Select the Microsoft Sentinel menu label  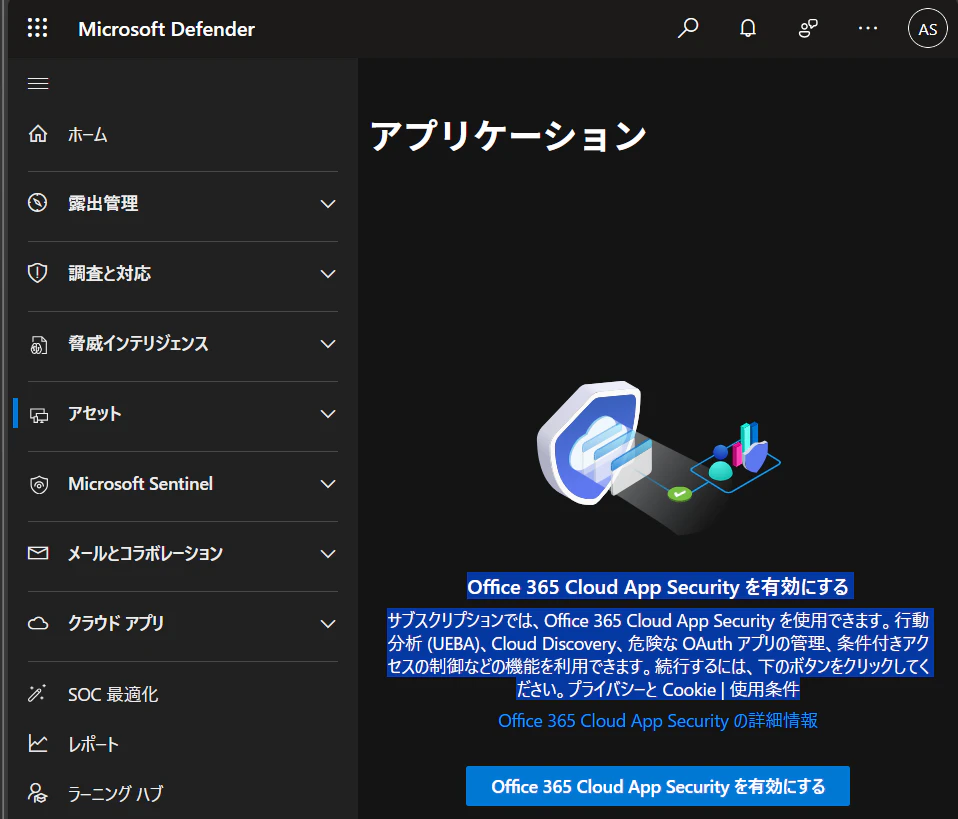pyautogui.click(x=140, y=483)
